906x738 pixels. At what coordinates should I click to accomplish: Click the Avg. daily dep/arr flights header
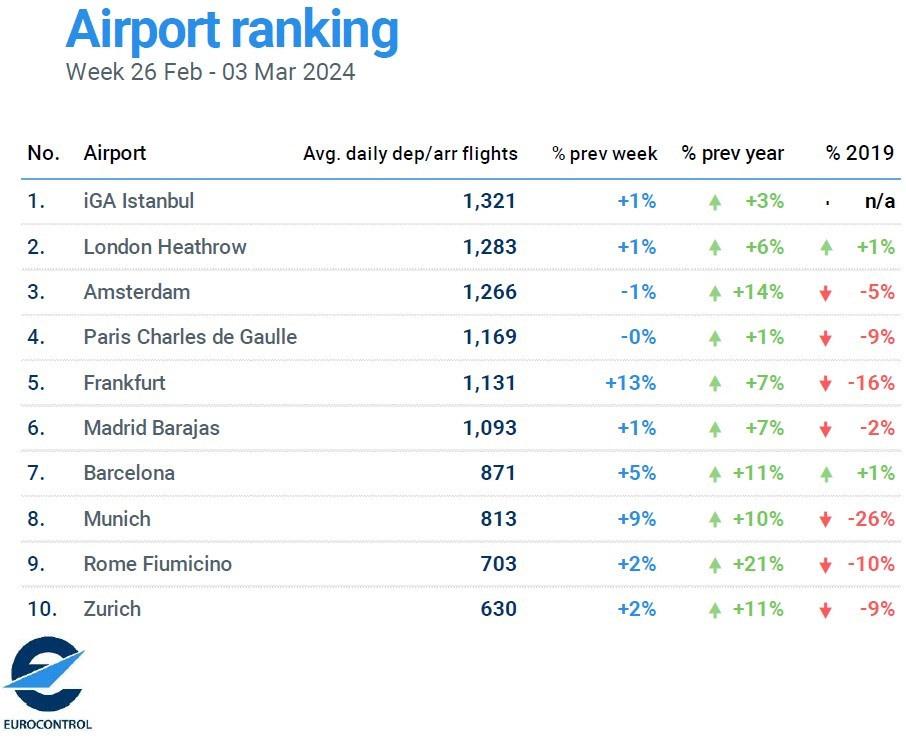coord(410,154)
